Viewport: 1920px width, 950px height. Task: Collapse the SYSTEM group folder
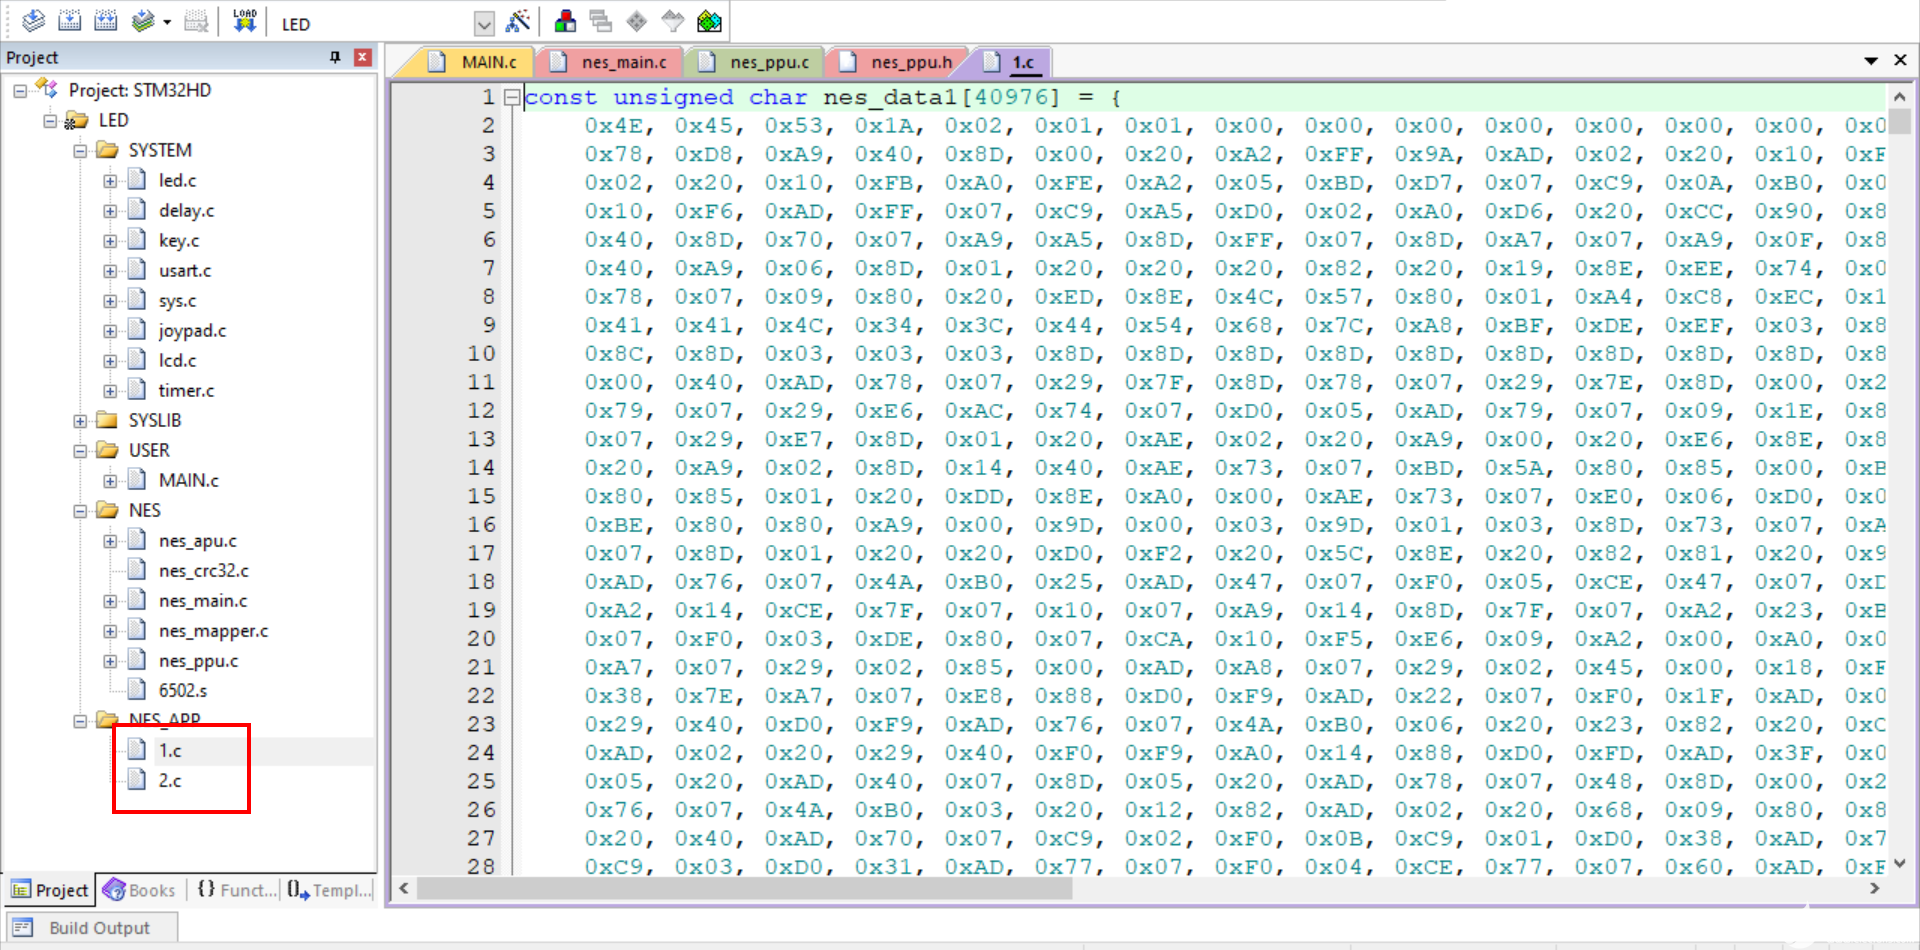[x=80, y=151]
